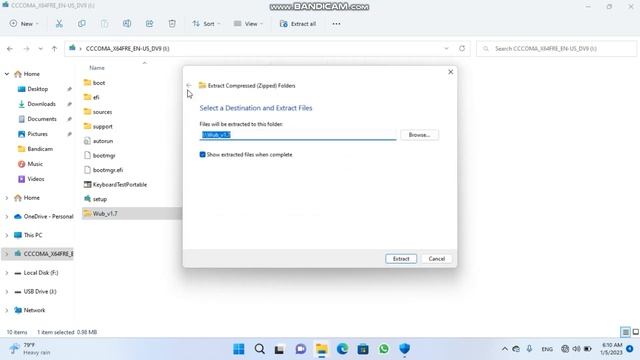Open Microsoft Store from the taskbar
The image size is (640, 360).
363,349
